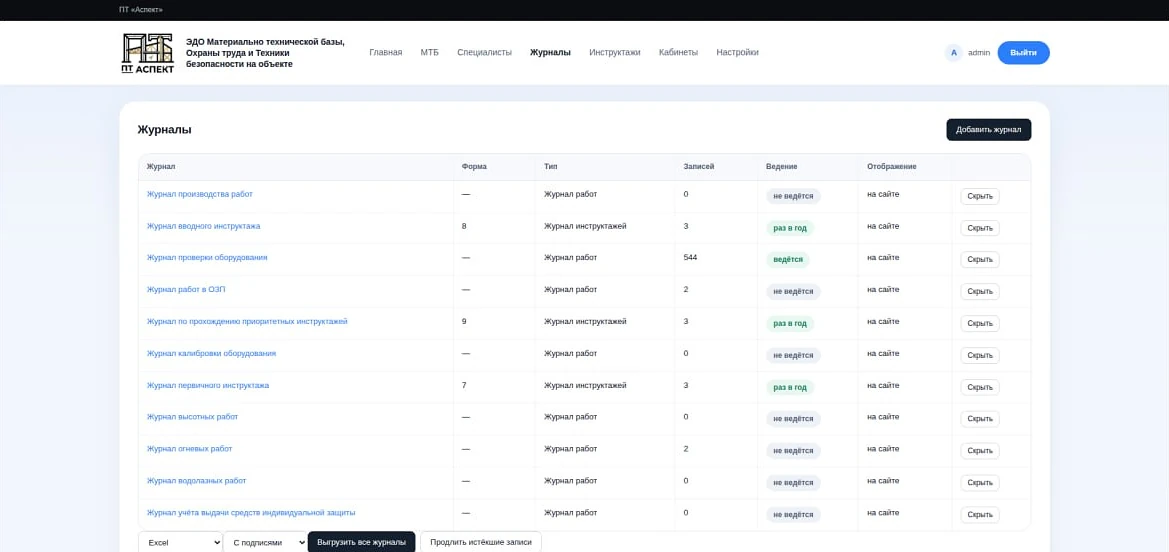Click the admin avatar icon
This screenshot has width=1169, height=552.
(954, 52)
